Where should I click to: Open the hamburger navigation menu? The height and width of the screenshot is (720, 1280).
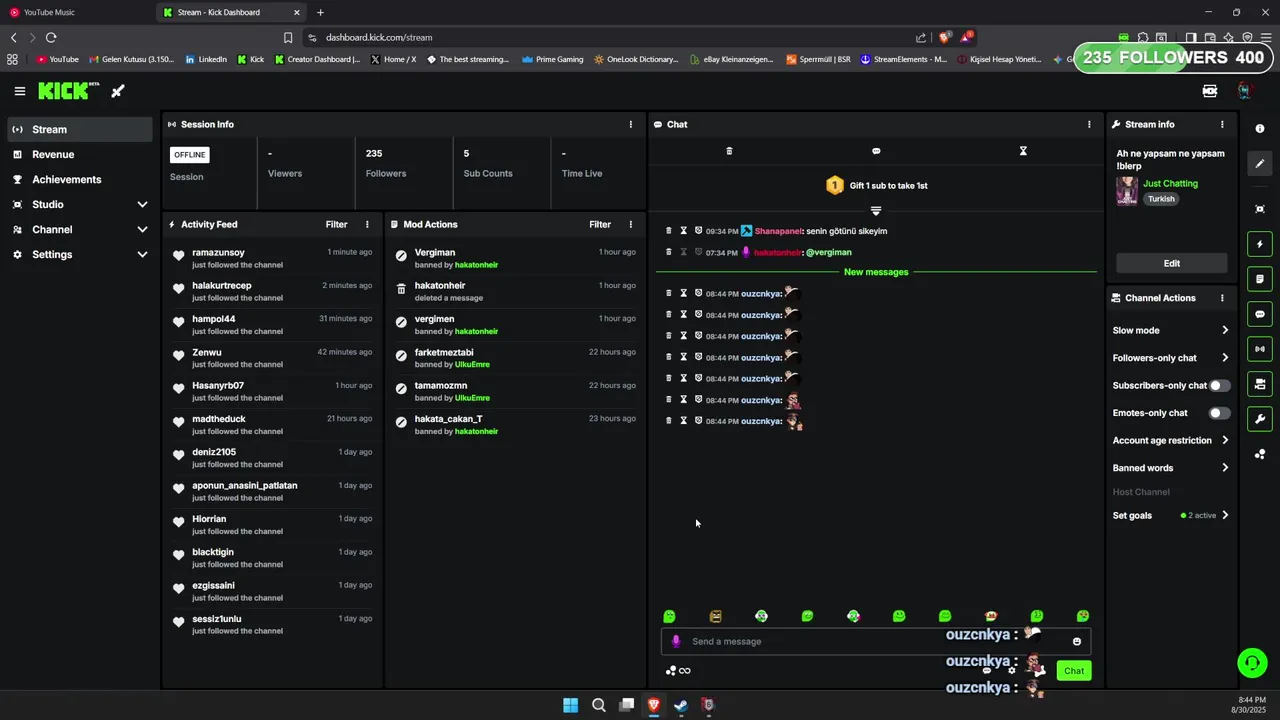[x=19, y=91]
